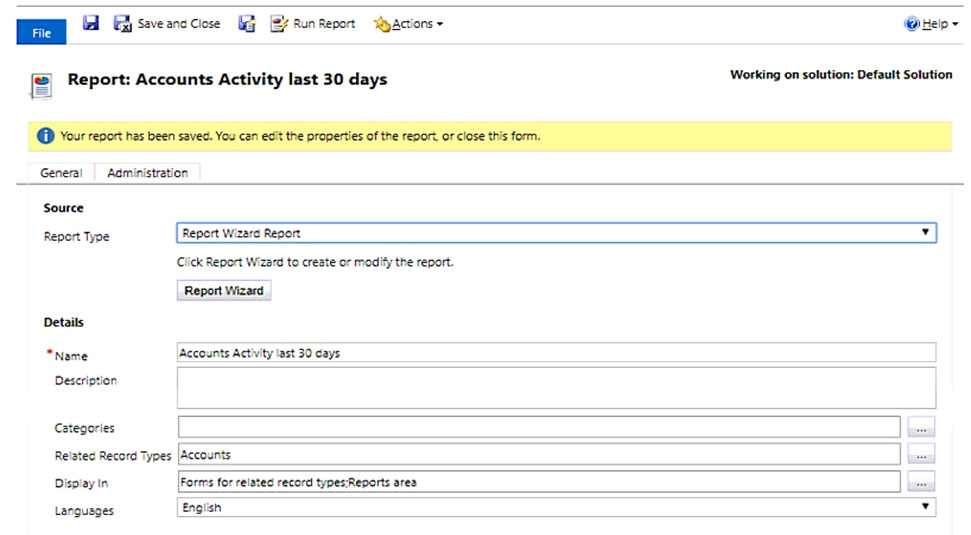Open the File menu

point(41,32)
